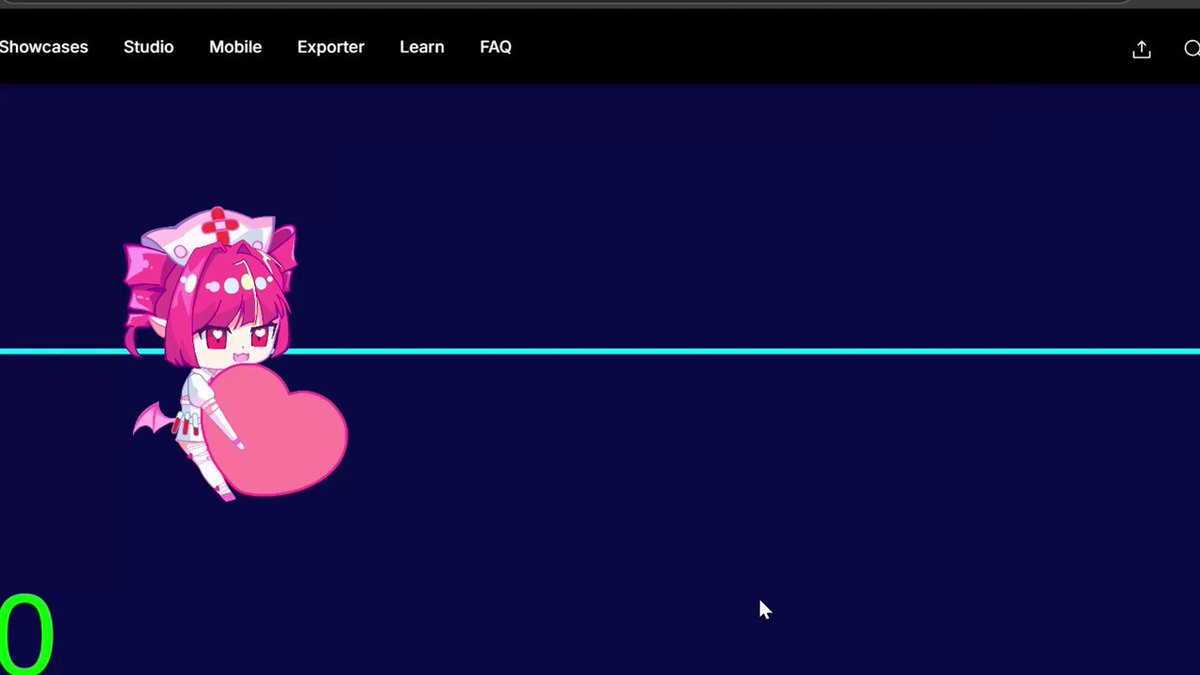Open the Exporter page

click(x=331, y=47)
